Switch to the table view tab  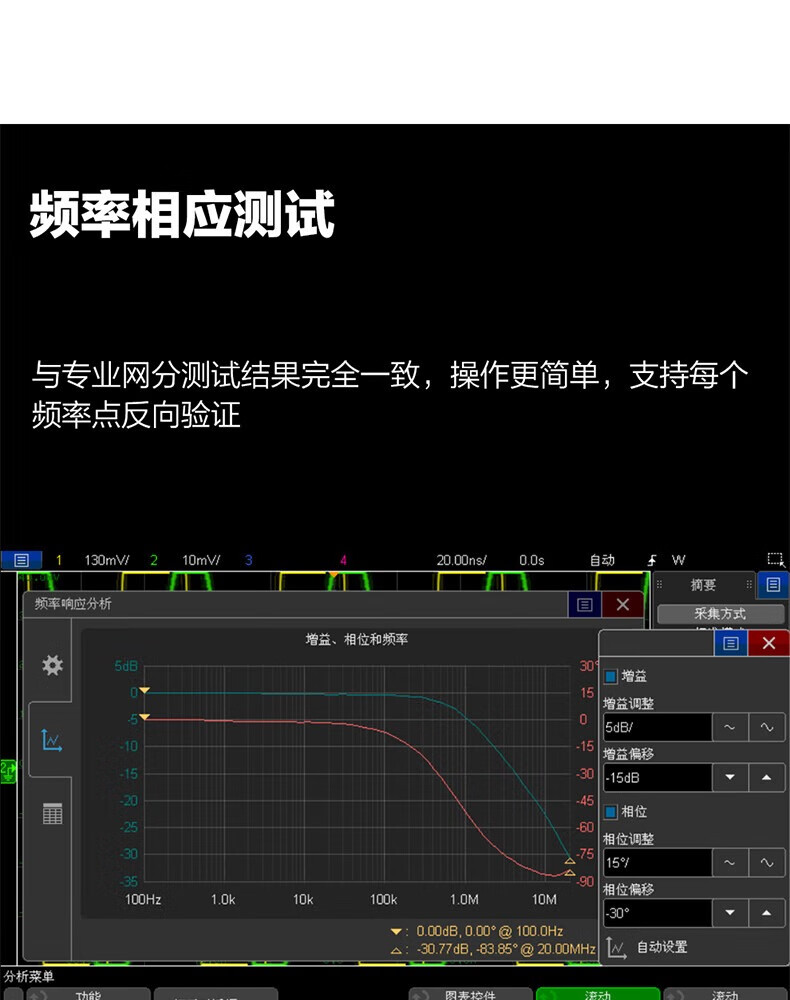click(x=52, y=814)
